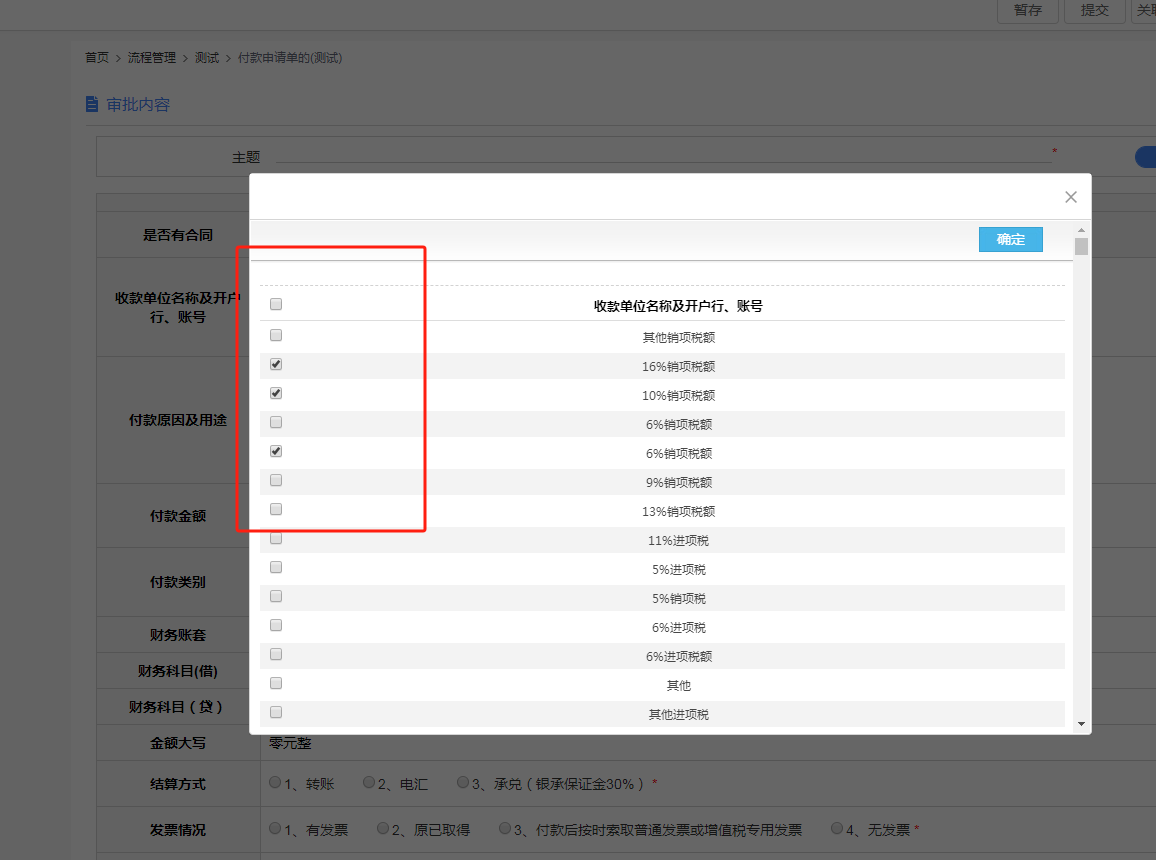Click the dialog scrollbar down arrow

point(1081,724)
